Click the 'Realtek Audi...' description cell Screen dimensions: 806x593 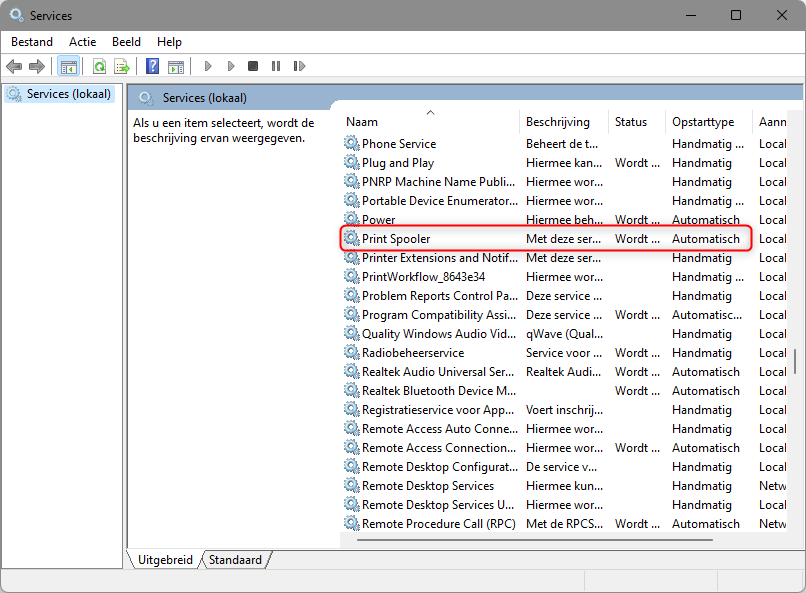click(x=563, y=372)
